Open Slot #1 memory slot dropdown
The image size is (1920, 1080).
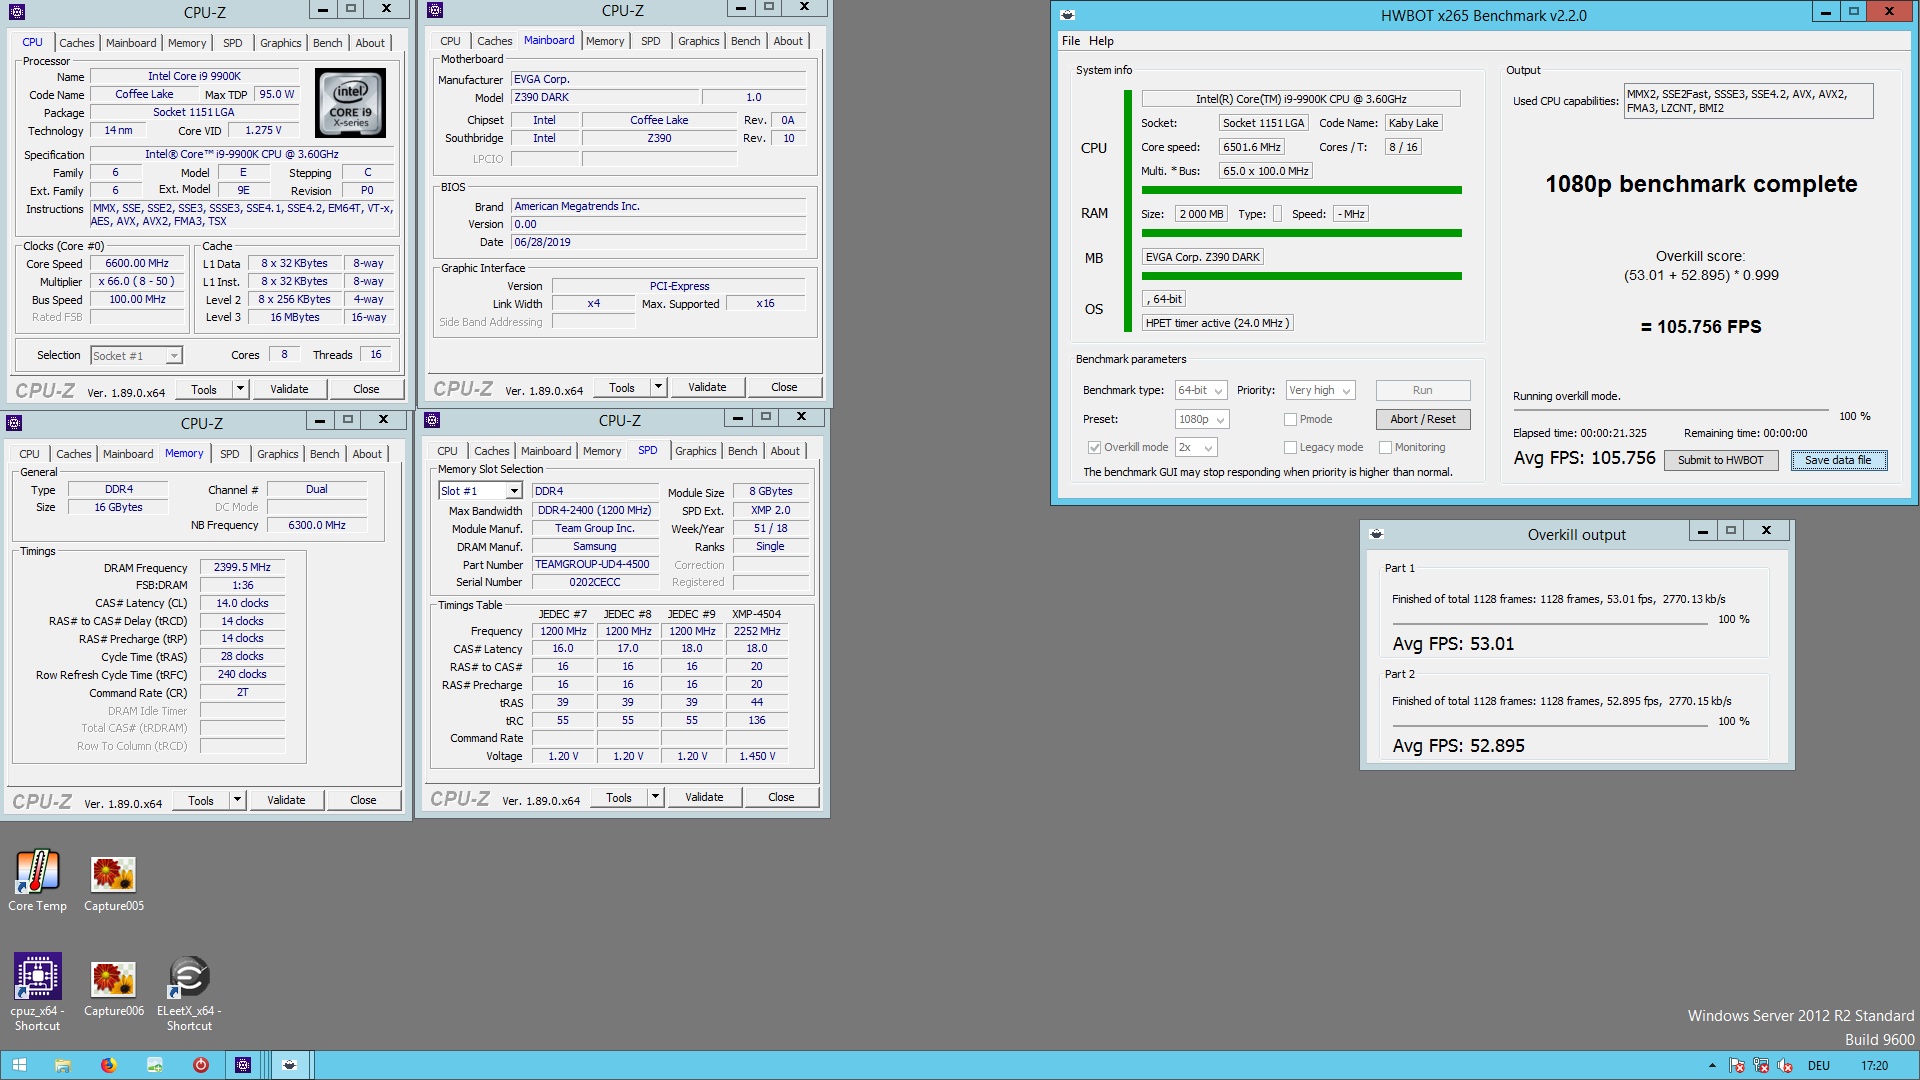point(481,491)
